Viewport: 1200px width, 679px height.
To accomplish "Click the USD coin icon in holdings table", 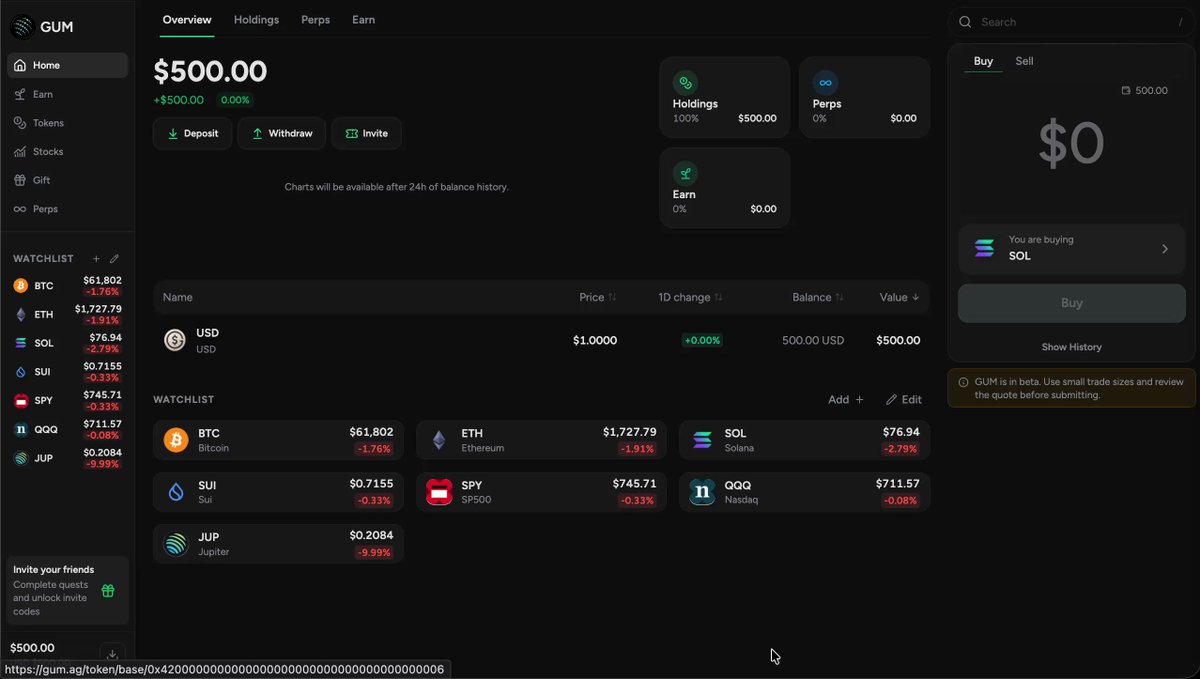I will [x=175, y=341].
